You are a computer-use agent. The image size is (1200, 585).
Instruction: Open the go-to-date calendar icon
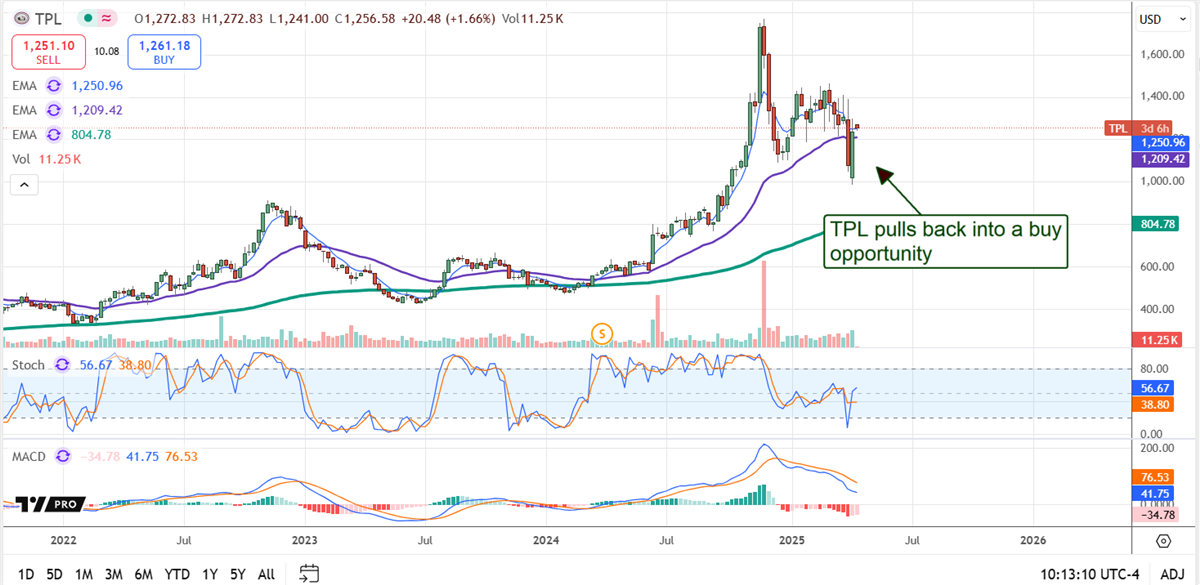pyautogui.click(x=310, y=573)
